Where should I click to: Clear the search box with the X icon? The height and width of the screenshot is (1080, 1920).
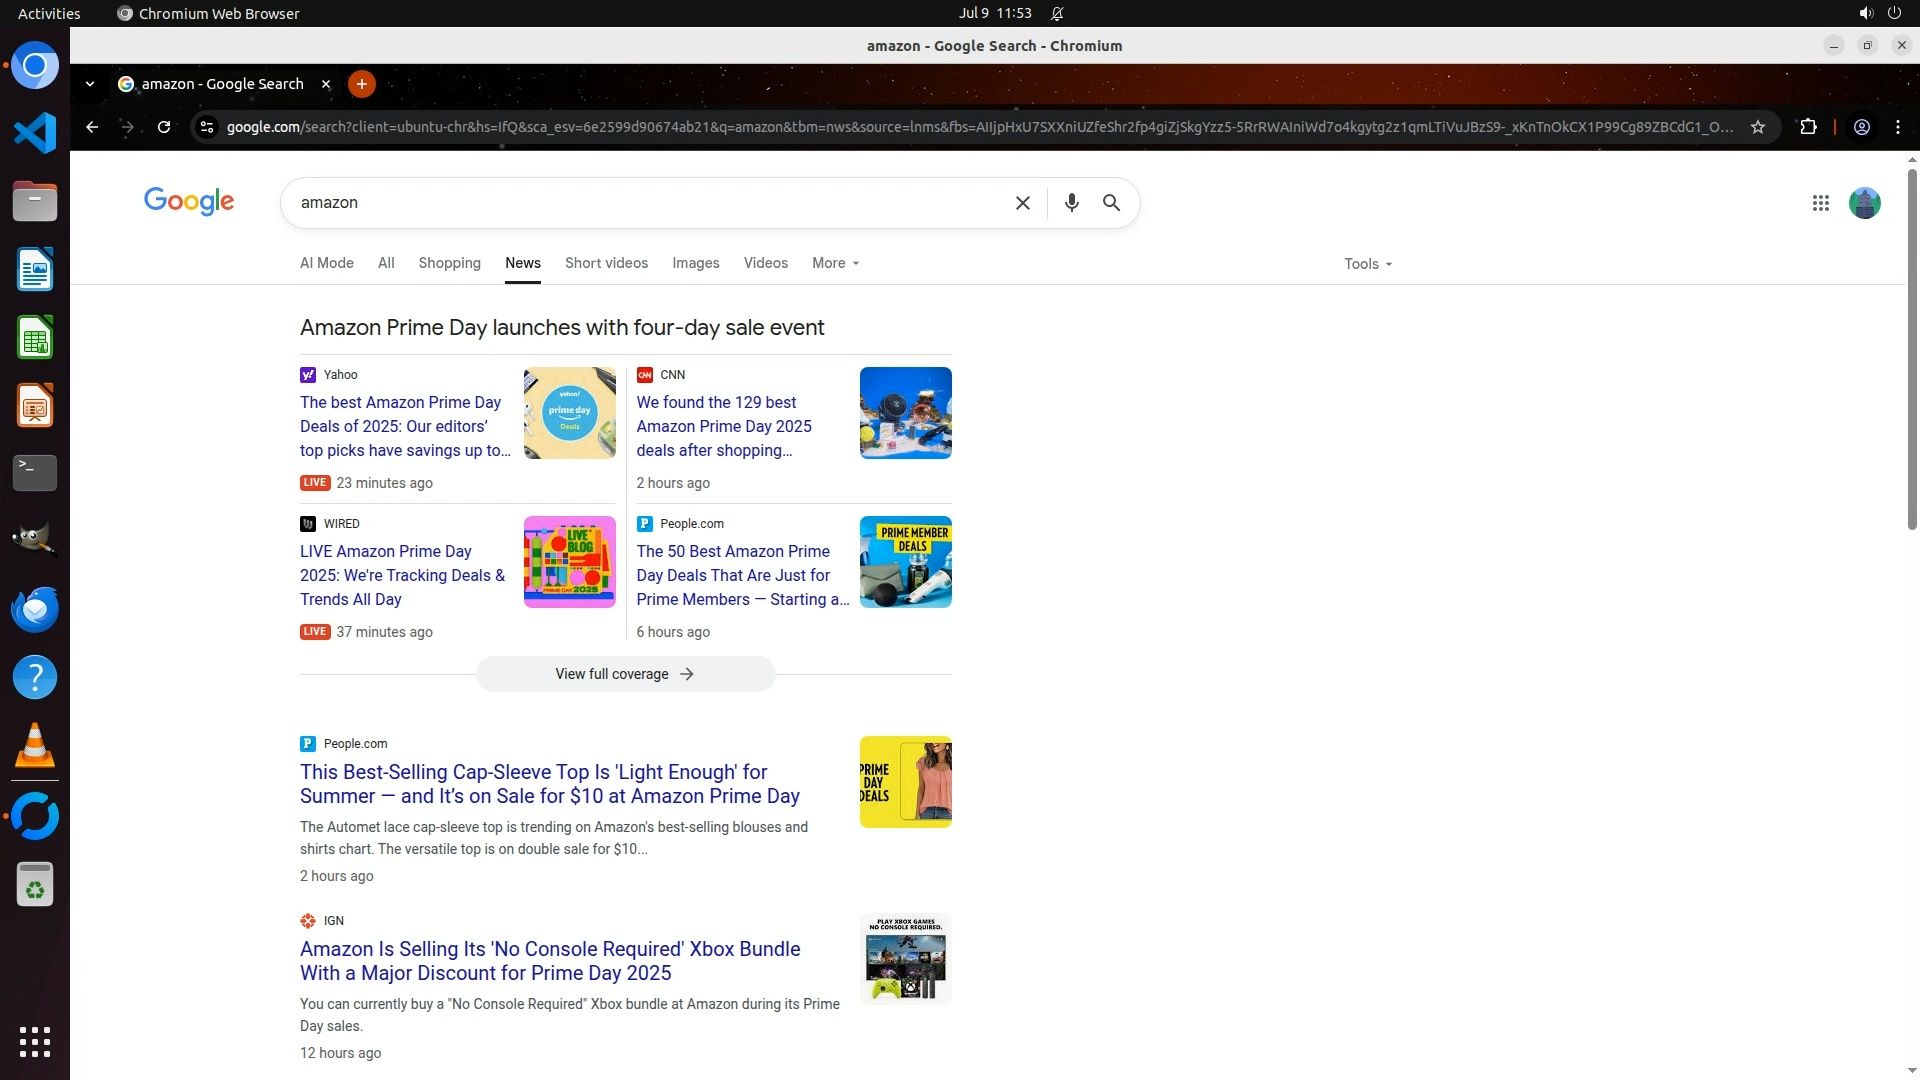(x=1022, y=203)
